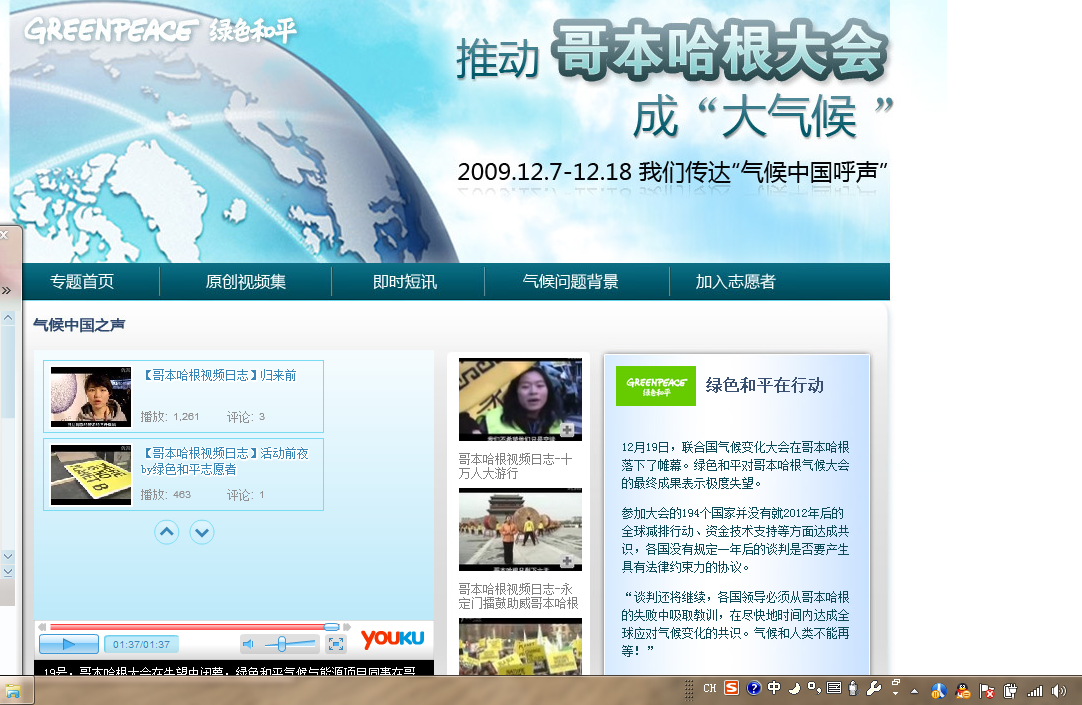Open the 【哥本哈根视频日志】归来前 video link
The image size is (1082, 705).
219,375
